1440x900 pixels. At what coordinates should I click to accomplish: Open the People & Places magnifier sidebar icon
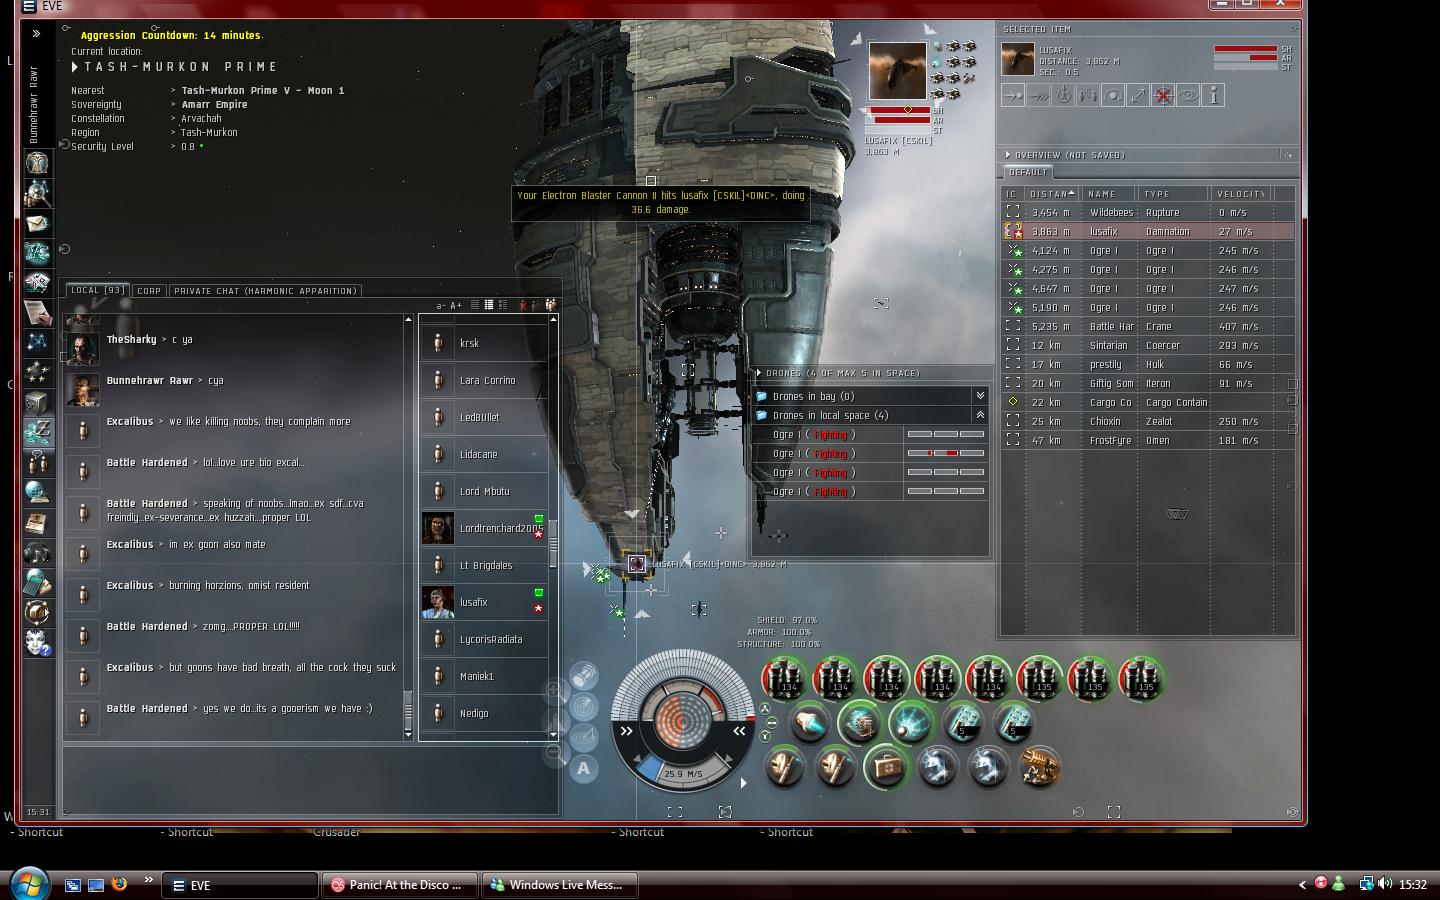37,193
